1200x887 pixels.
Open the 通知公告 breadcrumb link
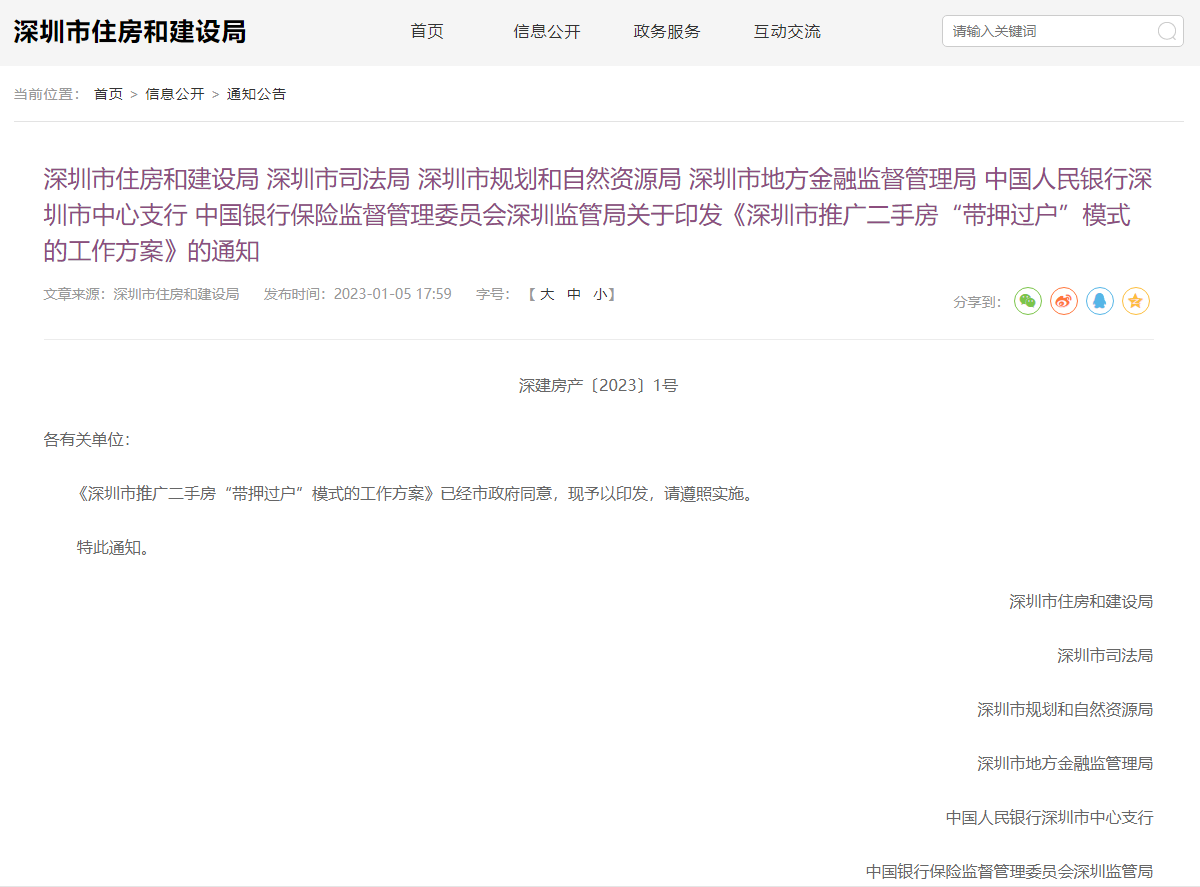click(256, 94)
